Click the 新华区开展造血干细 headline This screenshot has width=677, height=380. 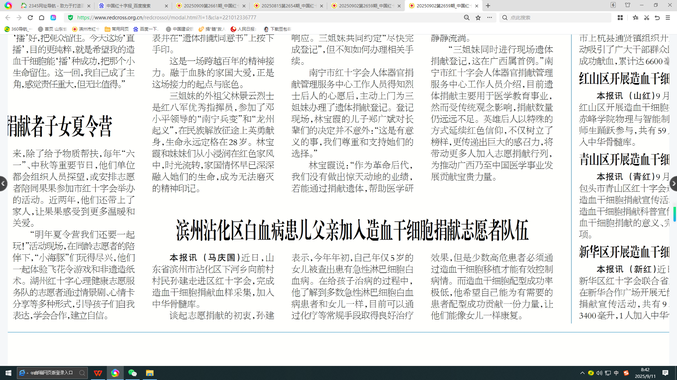(624, 252)
